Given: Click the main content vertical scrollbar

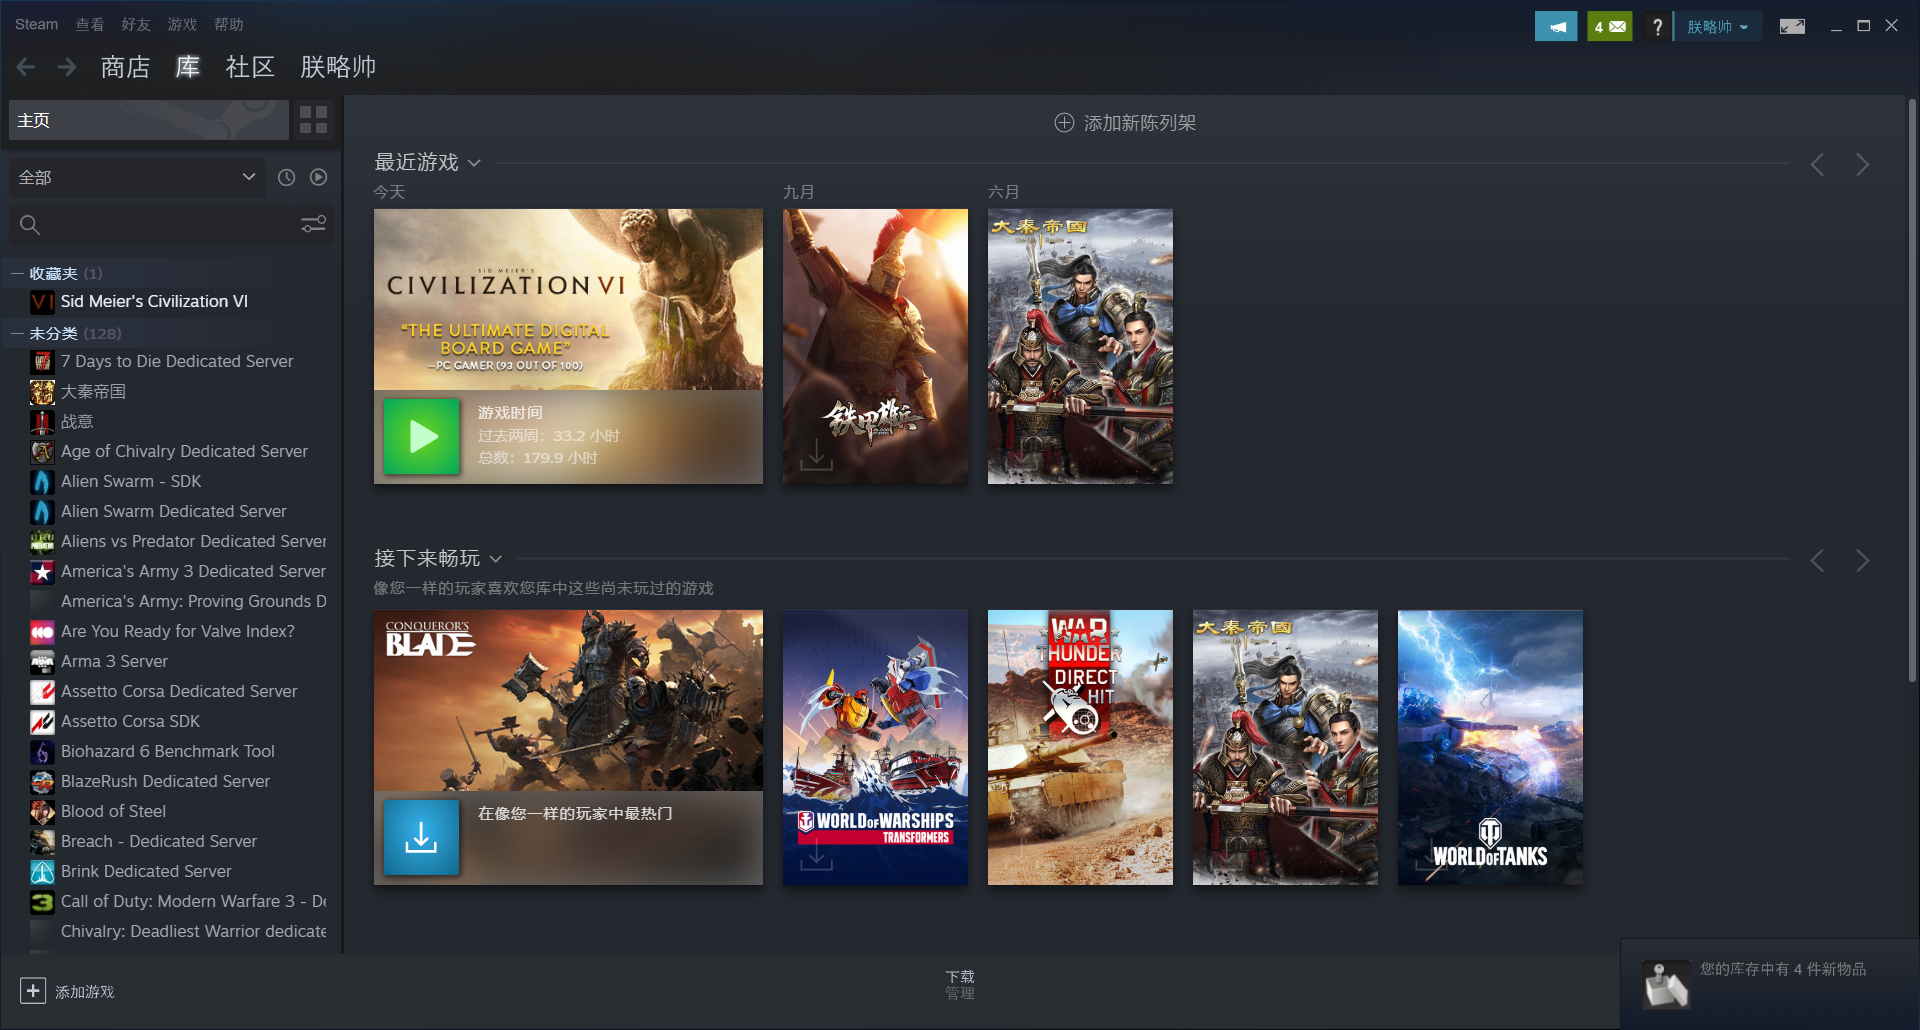Looking at the screenshot, I should [x=1912, y=390].
